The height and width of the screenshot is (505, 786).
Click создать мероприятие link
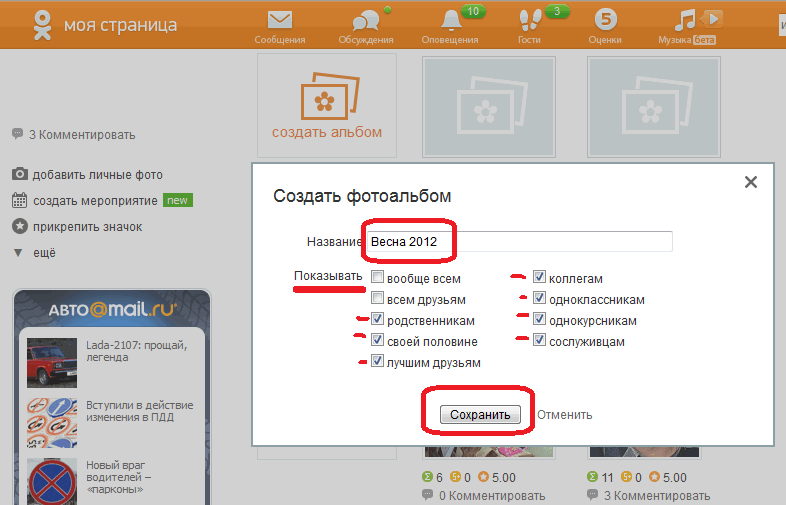(95, 201)
